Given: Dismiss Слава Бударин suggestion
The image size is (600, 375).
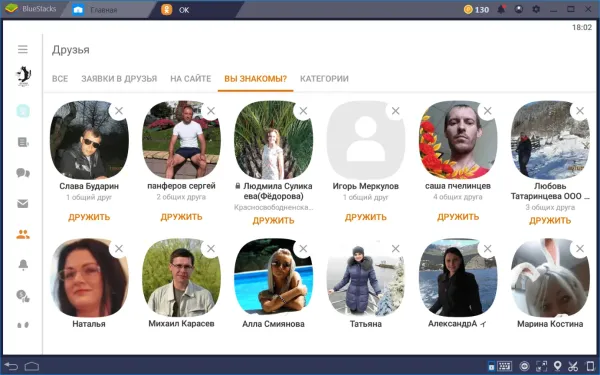Looking at the screenshot, I should pos(119,111).
